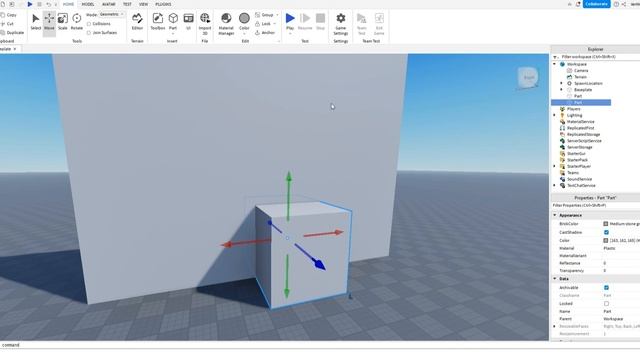Open the UI insert tool
The image size is (640, 360).
pos(188,22)
